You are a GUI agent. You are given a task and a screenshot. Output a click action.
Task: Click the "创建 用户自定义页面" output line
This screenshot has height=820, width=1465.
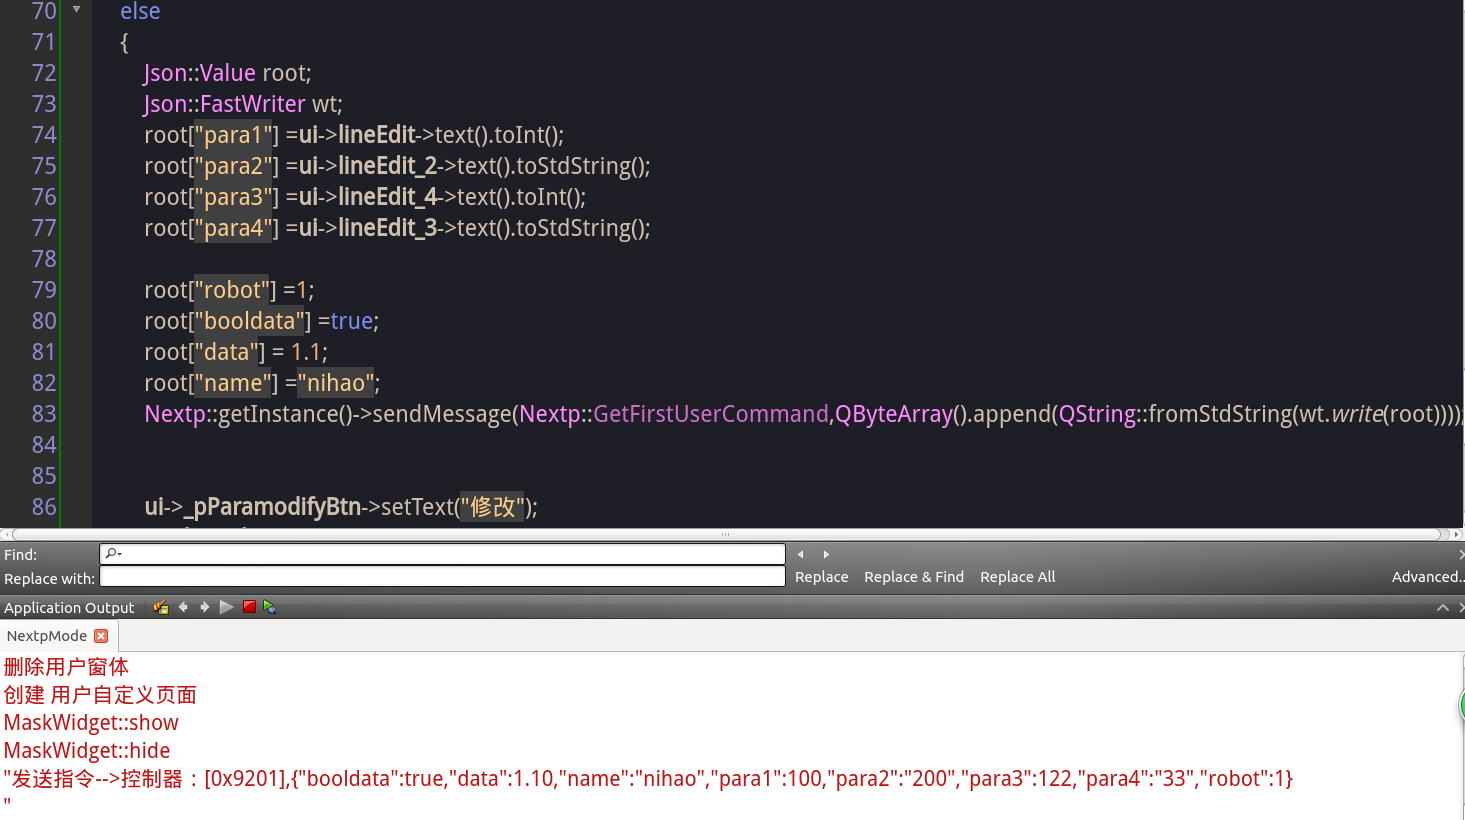(100, 695)
